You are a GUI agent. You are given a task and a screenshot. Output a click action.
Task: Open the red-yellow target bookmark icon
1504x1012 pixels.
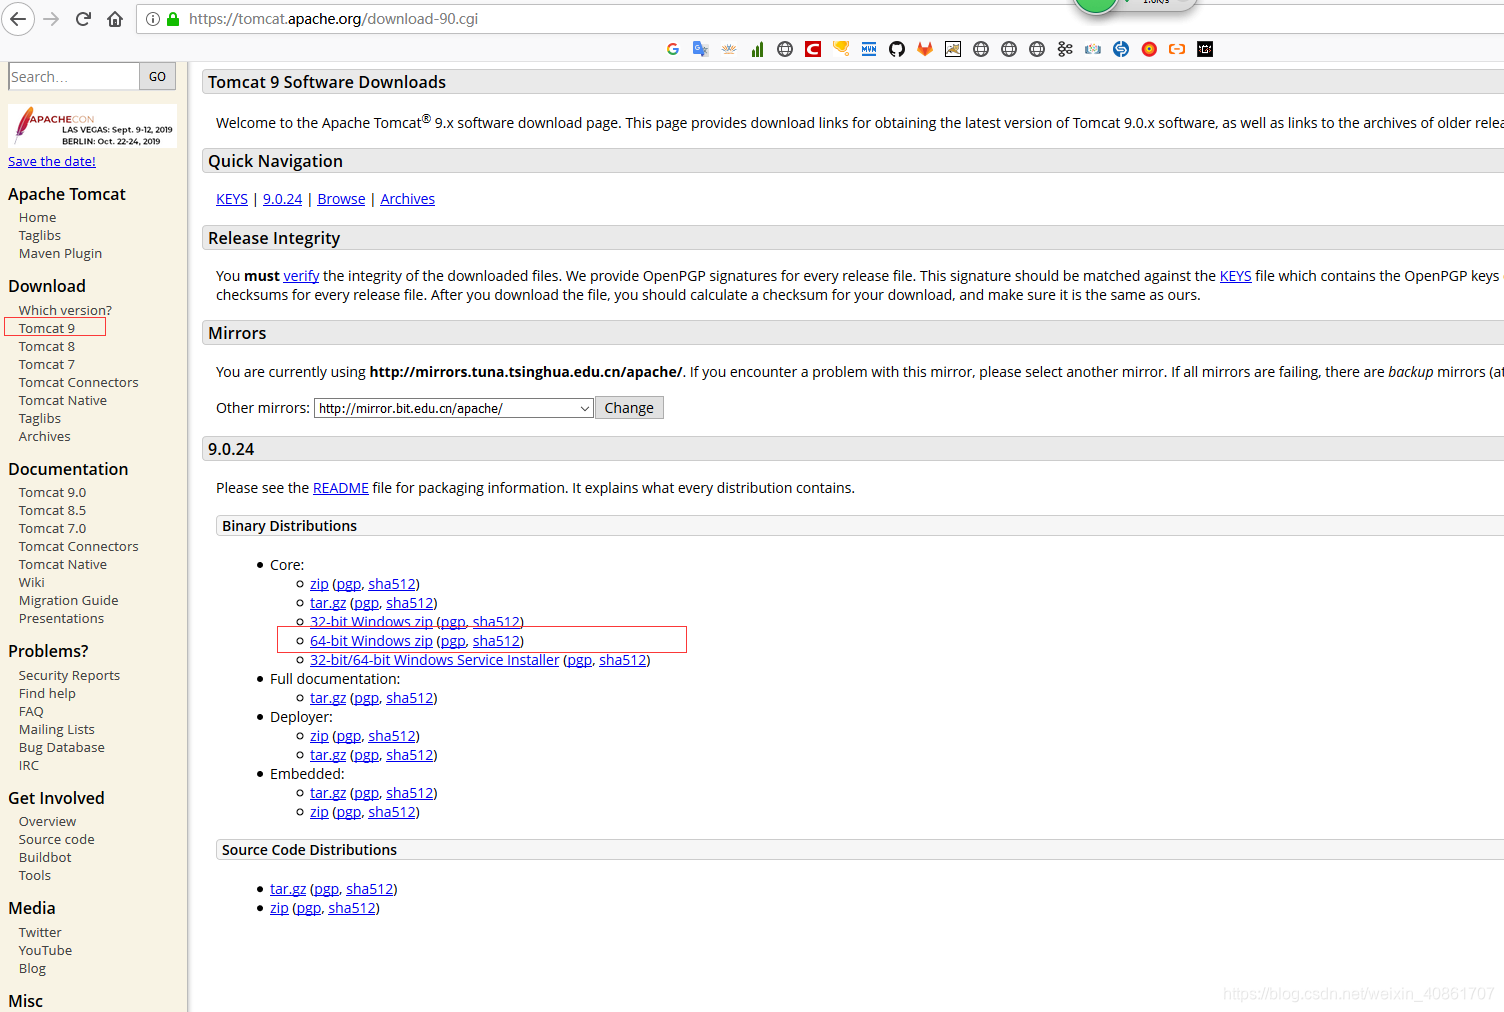(1149, 49)
